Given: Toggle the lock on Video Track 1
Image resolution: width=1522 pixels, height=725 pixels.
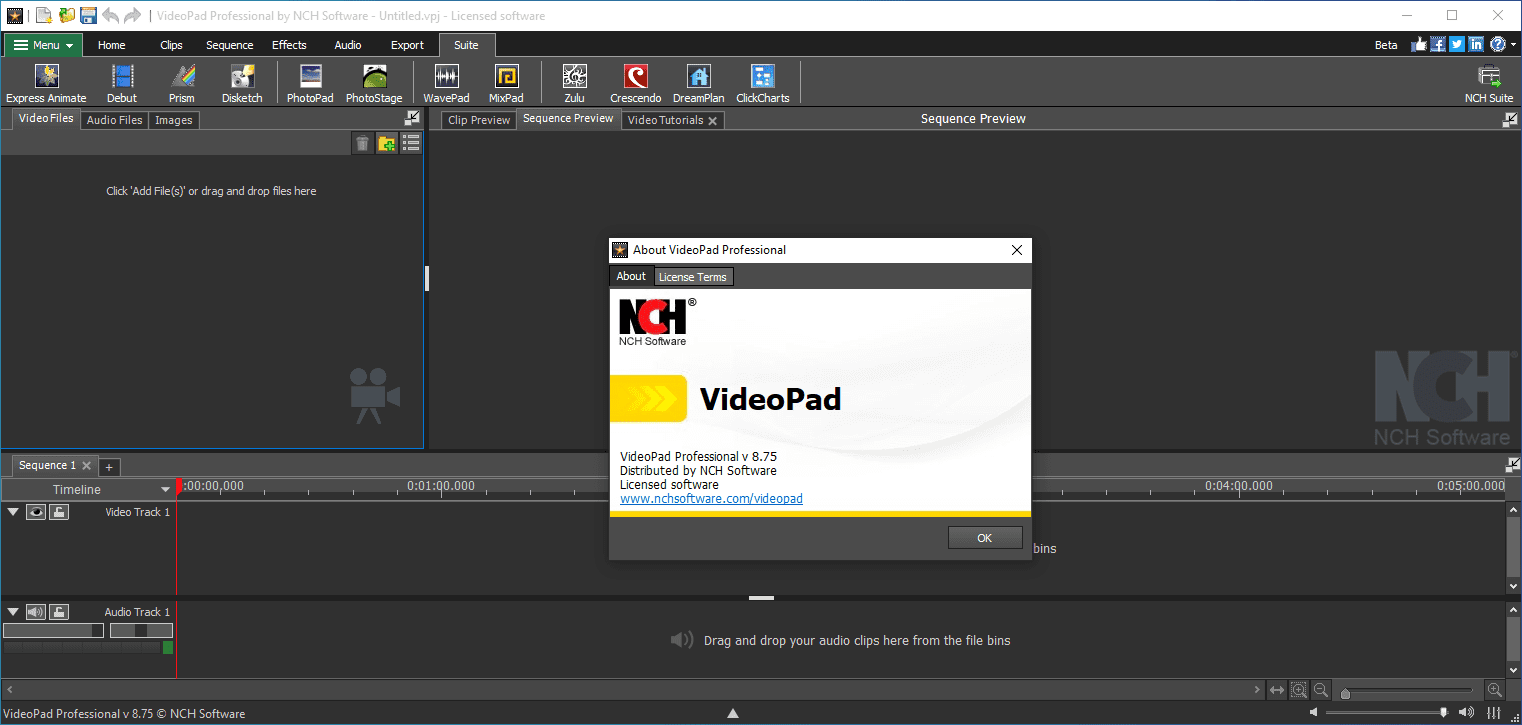Looking at the screenshot, I should (x=60, y=512).
